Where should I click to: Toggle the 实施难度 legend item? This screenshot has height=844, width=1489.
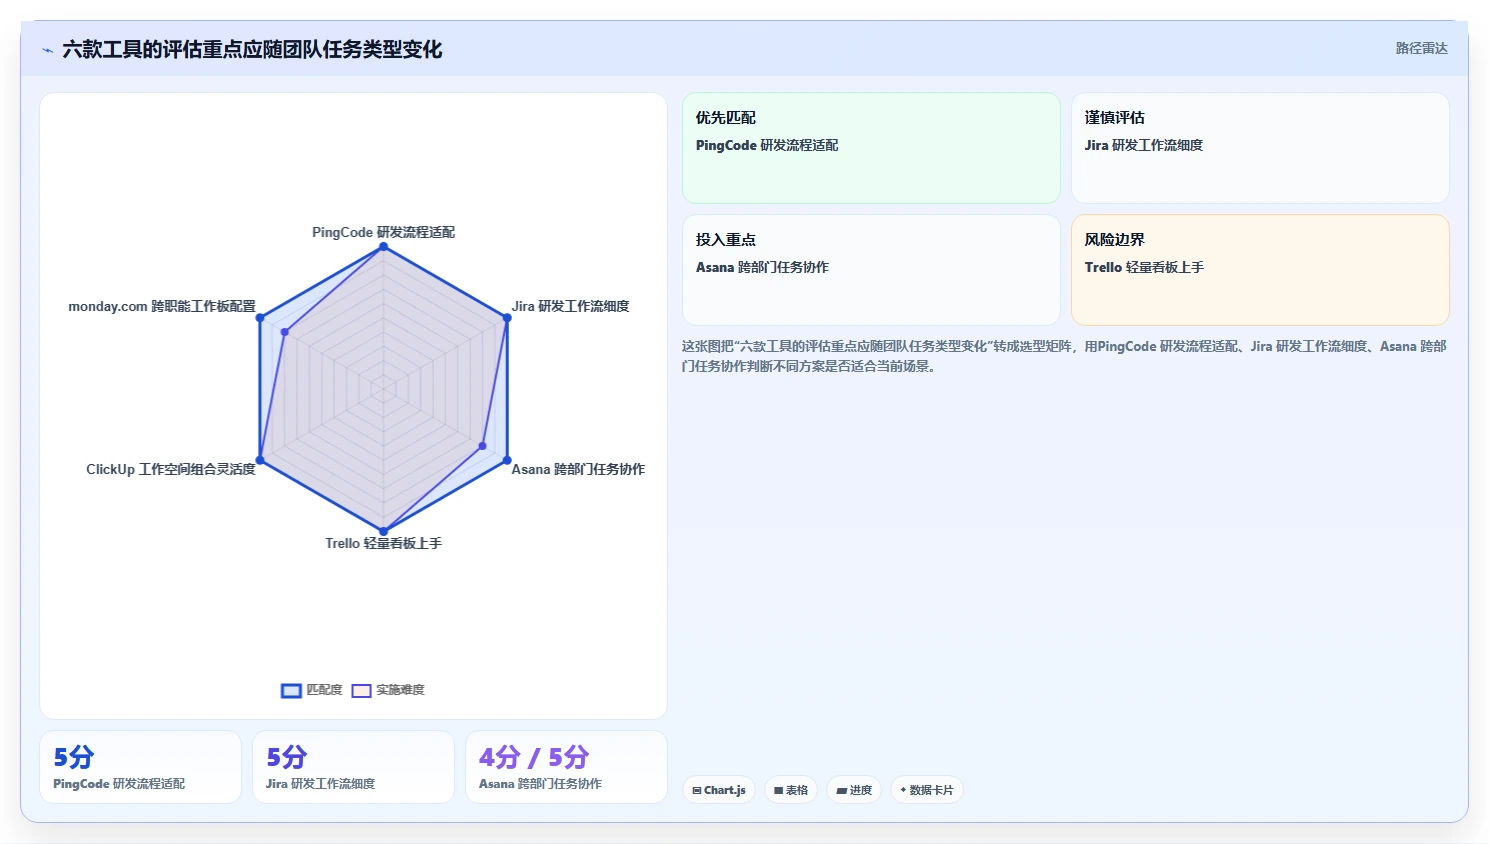click(x=388, y=690)
